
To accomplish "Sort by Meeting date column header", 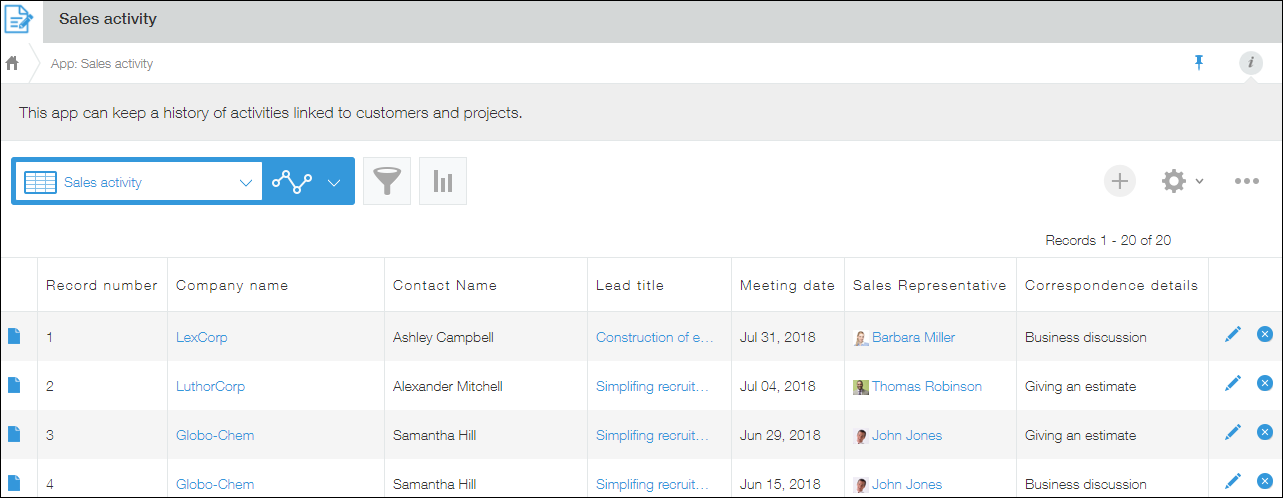I will (x=787, y=285).
